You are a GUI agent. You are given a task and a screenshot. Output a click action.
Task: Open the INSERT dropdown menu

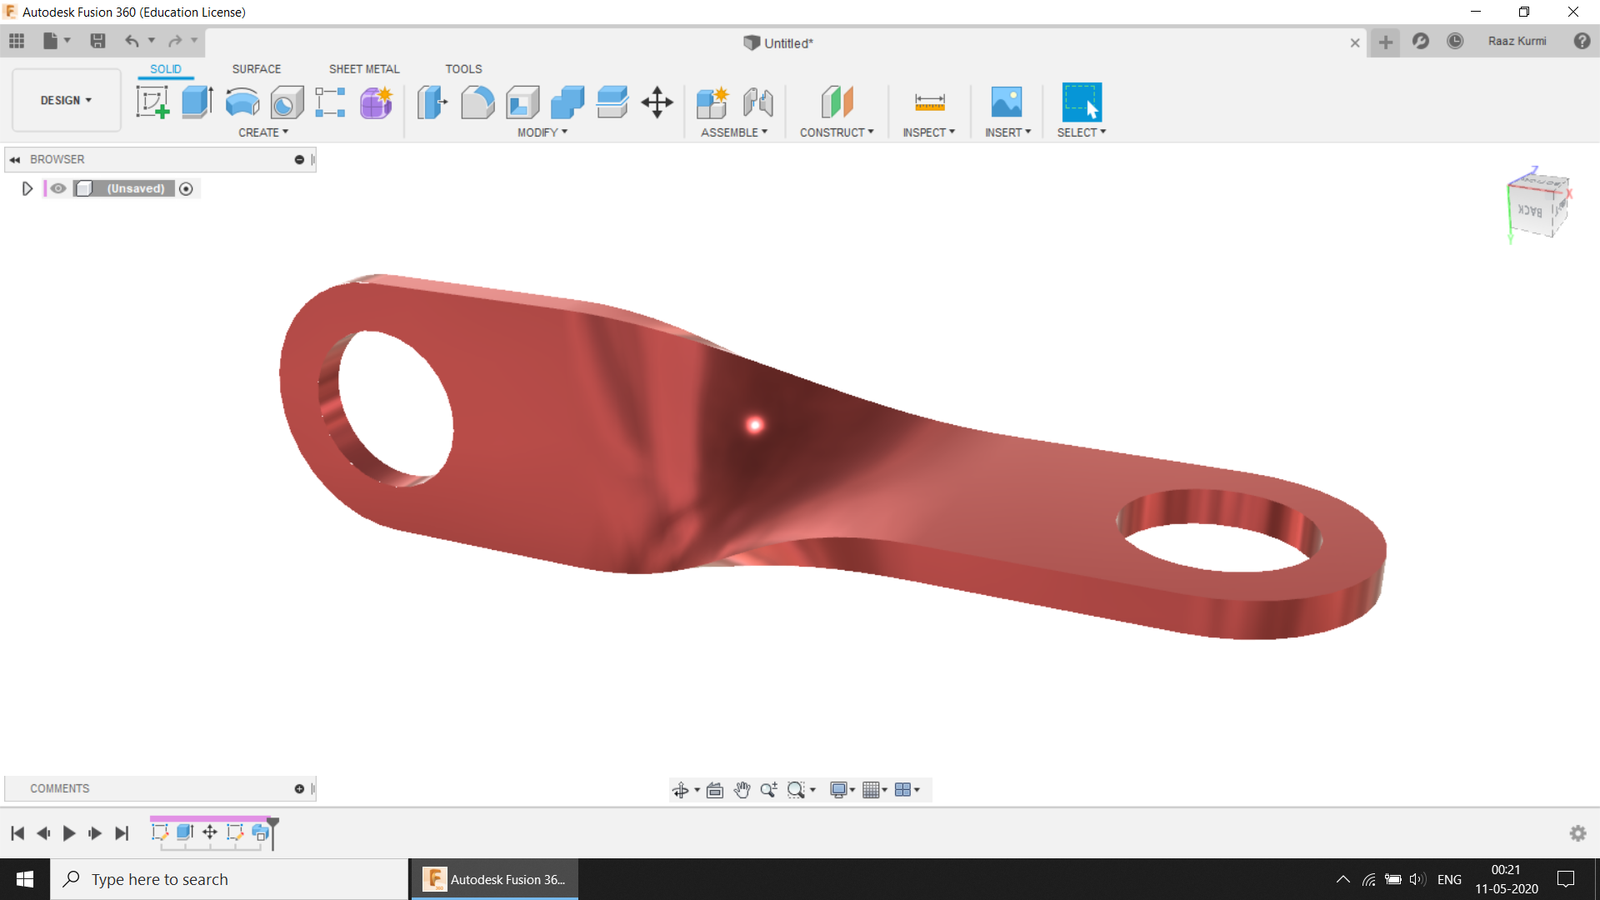coord(1007,132)
